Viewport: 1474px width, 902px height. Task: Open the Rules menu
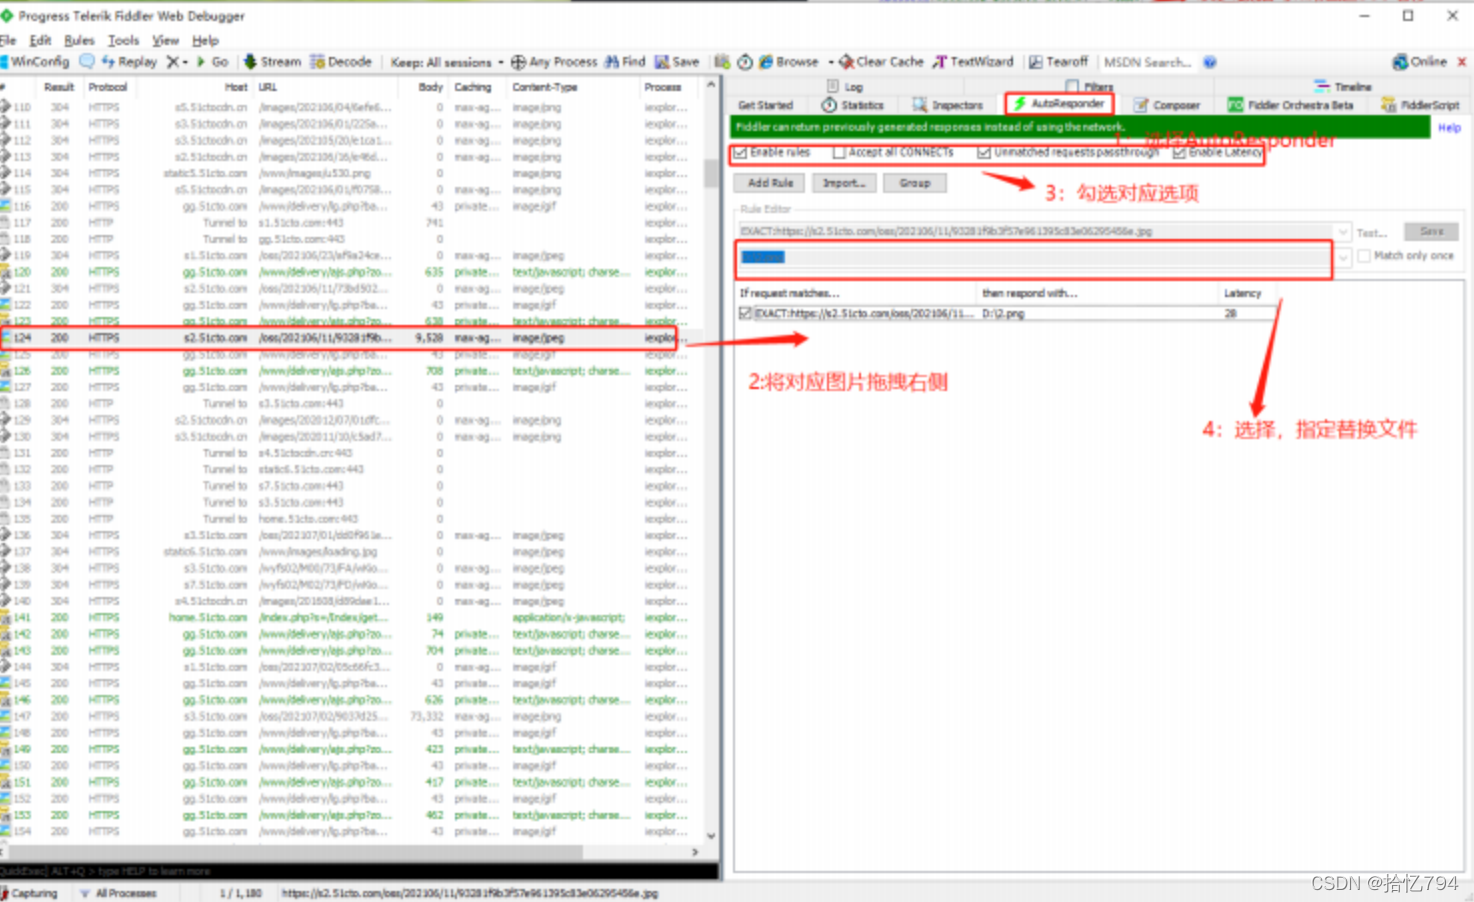79,40
